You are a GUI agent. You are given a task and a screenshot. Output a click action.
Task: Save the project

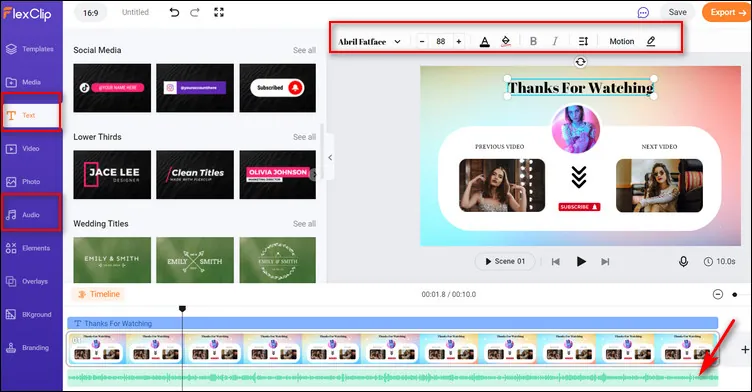677,12
